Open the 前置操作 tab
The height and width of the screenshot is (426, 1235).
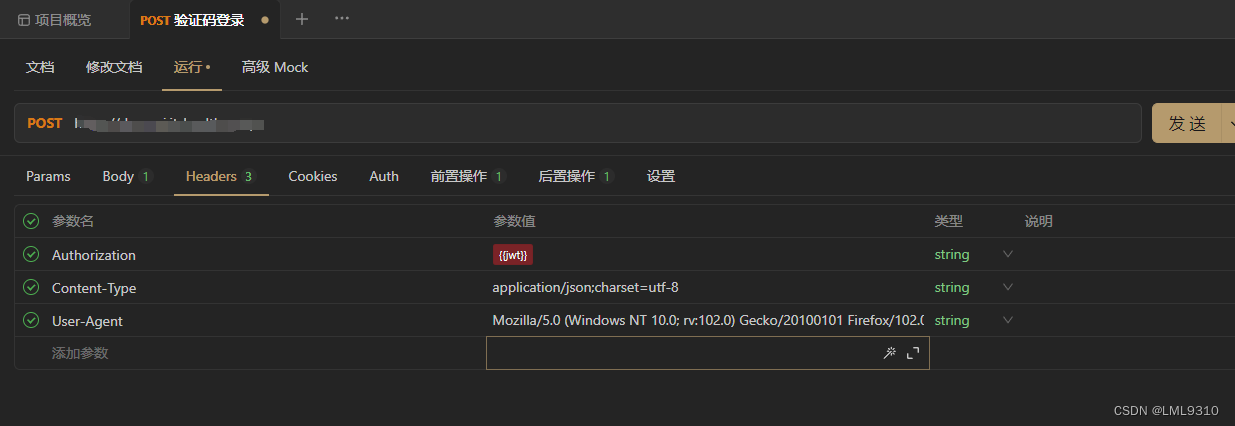(468, 176)
